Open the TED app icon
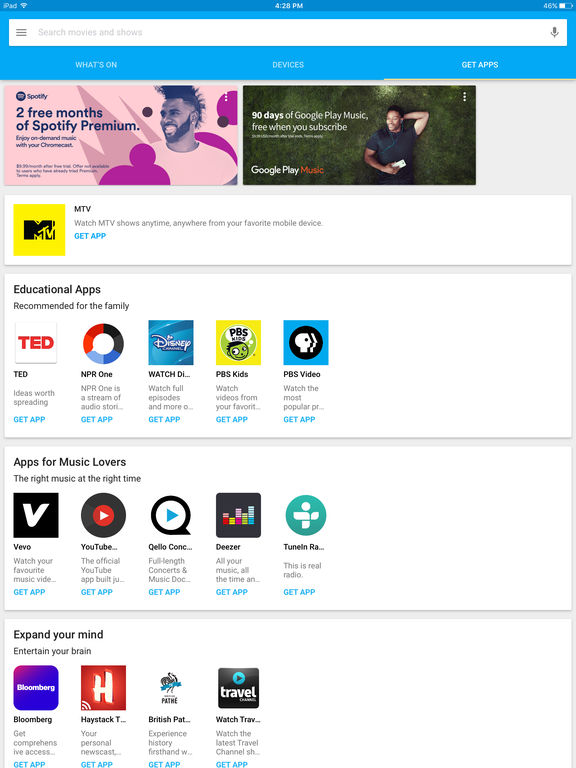 (x=36, y=342)
